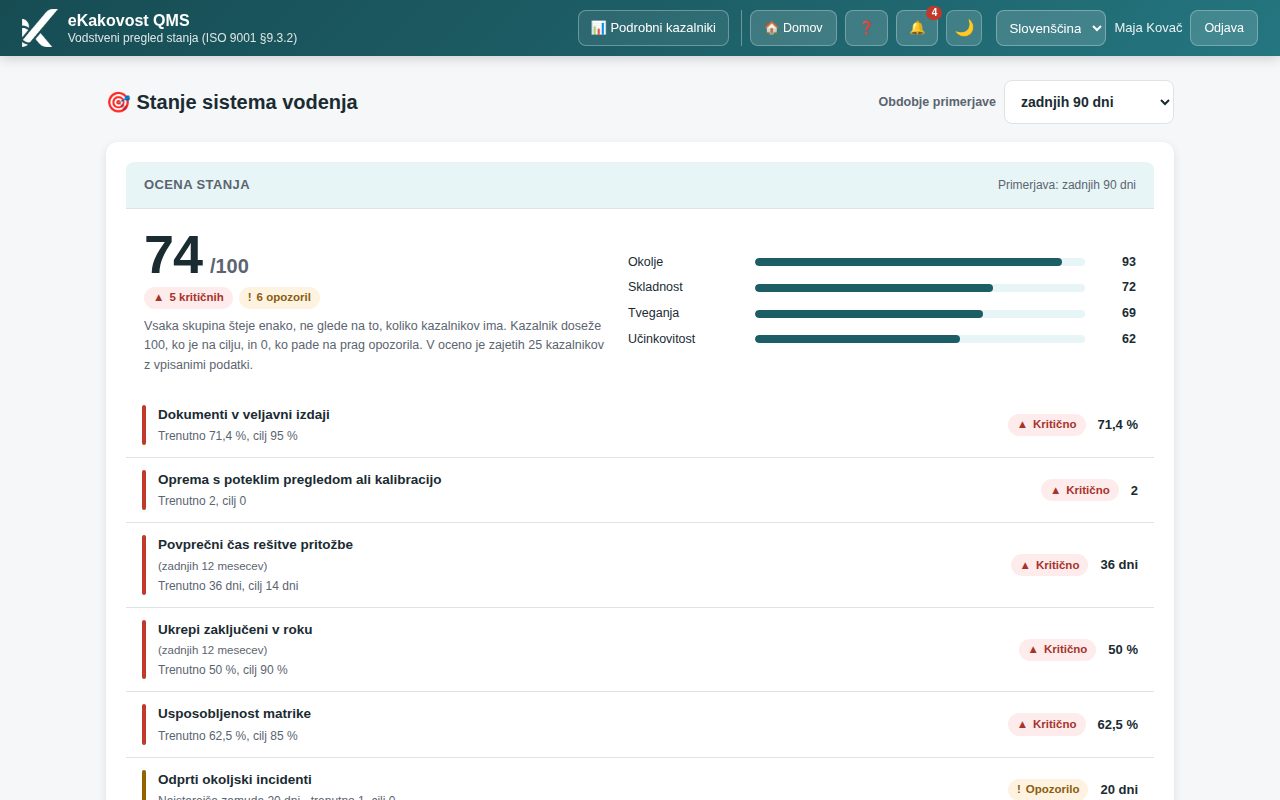Click Kritično badge on Povprečni čas row

coord(1050,565)
